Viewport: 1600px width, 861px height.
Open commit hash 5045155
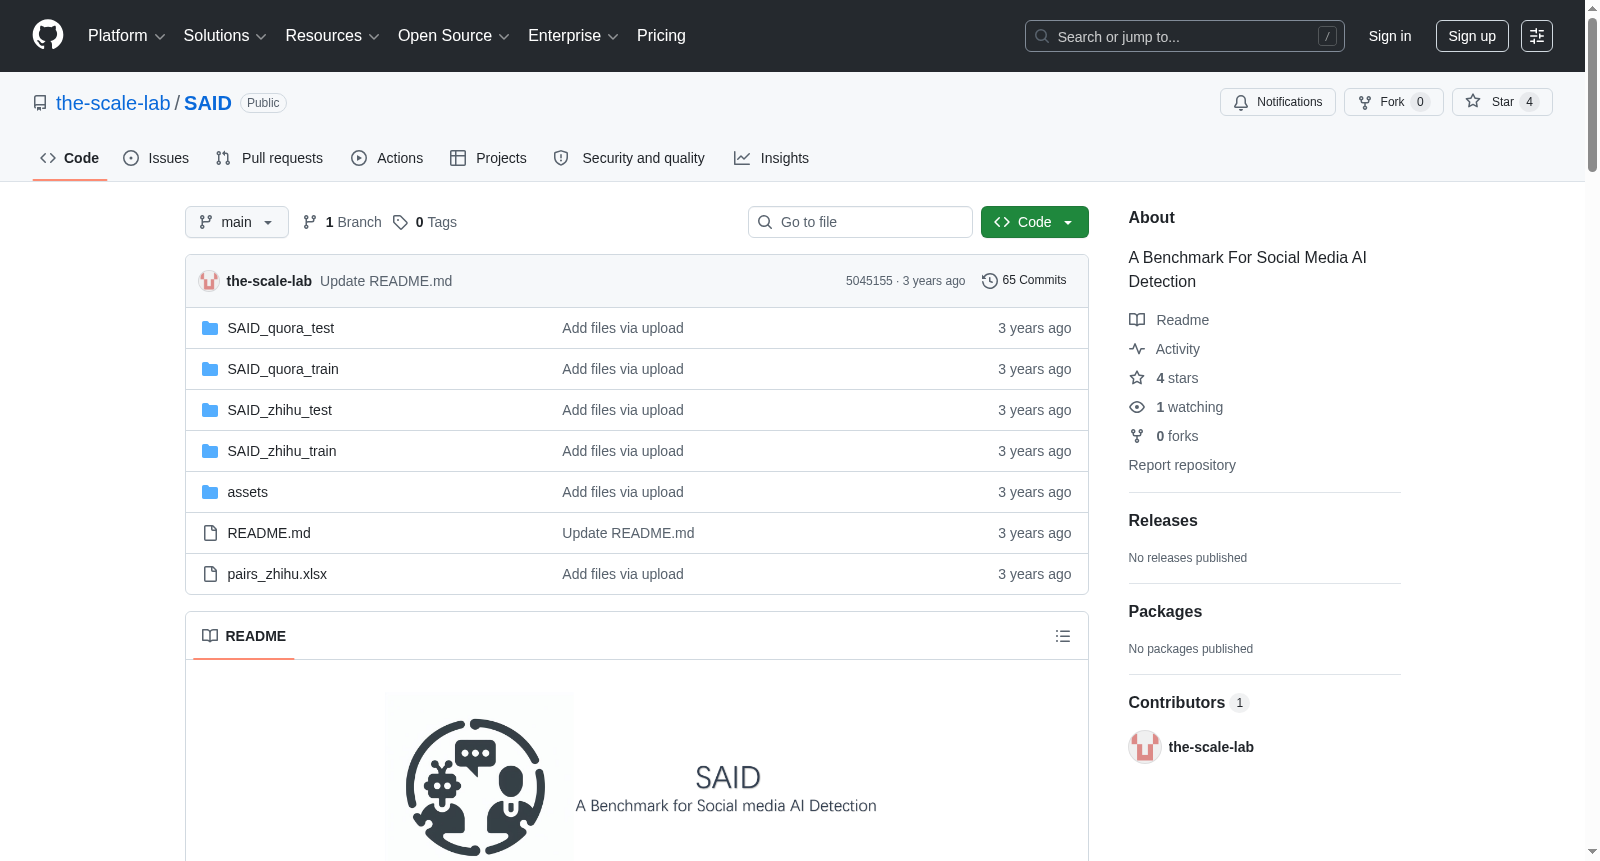click(x=869, y=281)
